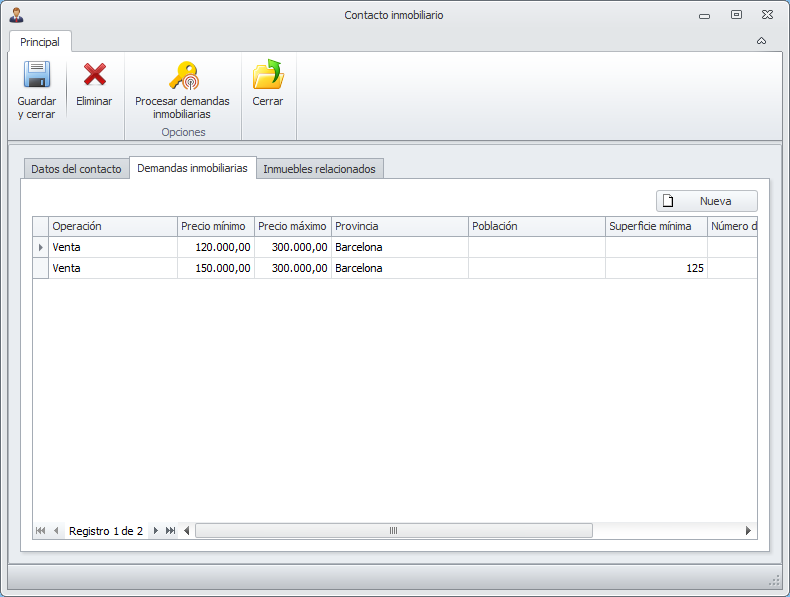The image size is (790, 597).
Task: Click 300.000,00 in the second row
Action: click(x=293, y=268)
